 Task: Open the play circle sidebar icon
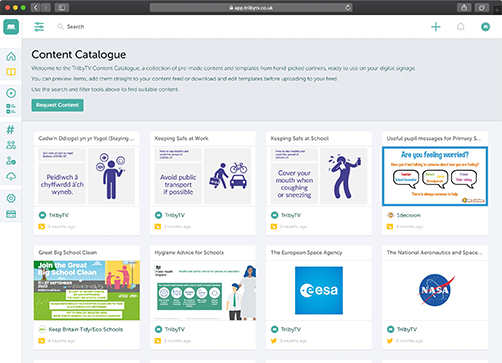pyautogui.click(x=11, y=93)
